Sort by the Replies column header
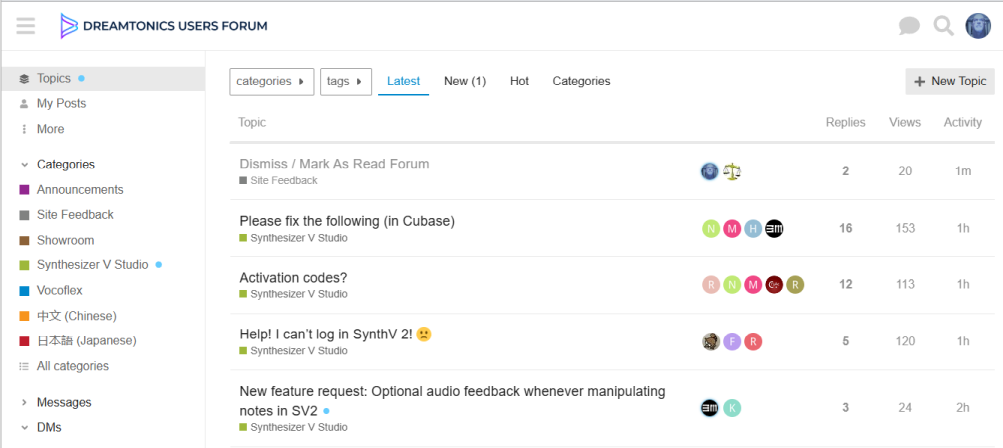 tap(846, 122)
